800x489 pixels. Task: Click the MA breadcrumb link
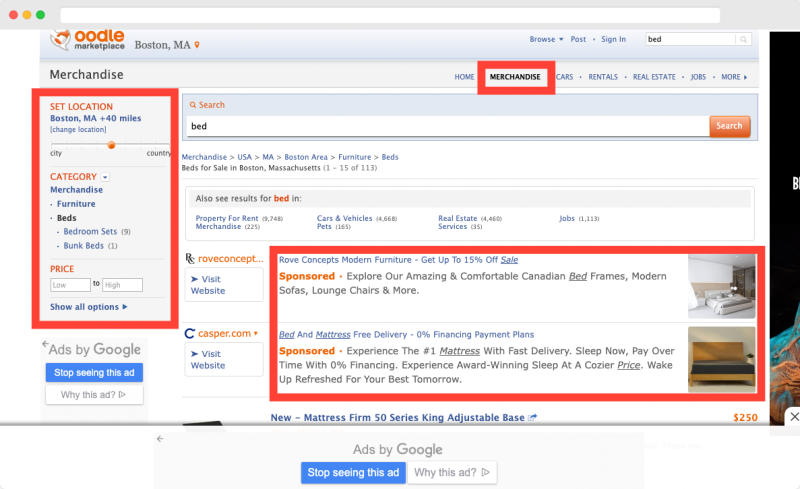268,157
